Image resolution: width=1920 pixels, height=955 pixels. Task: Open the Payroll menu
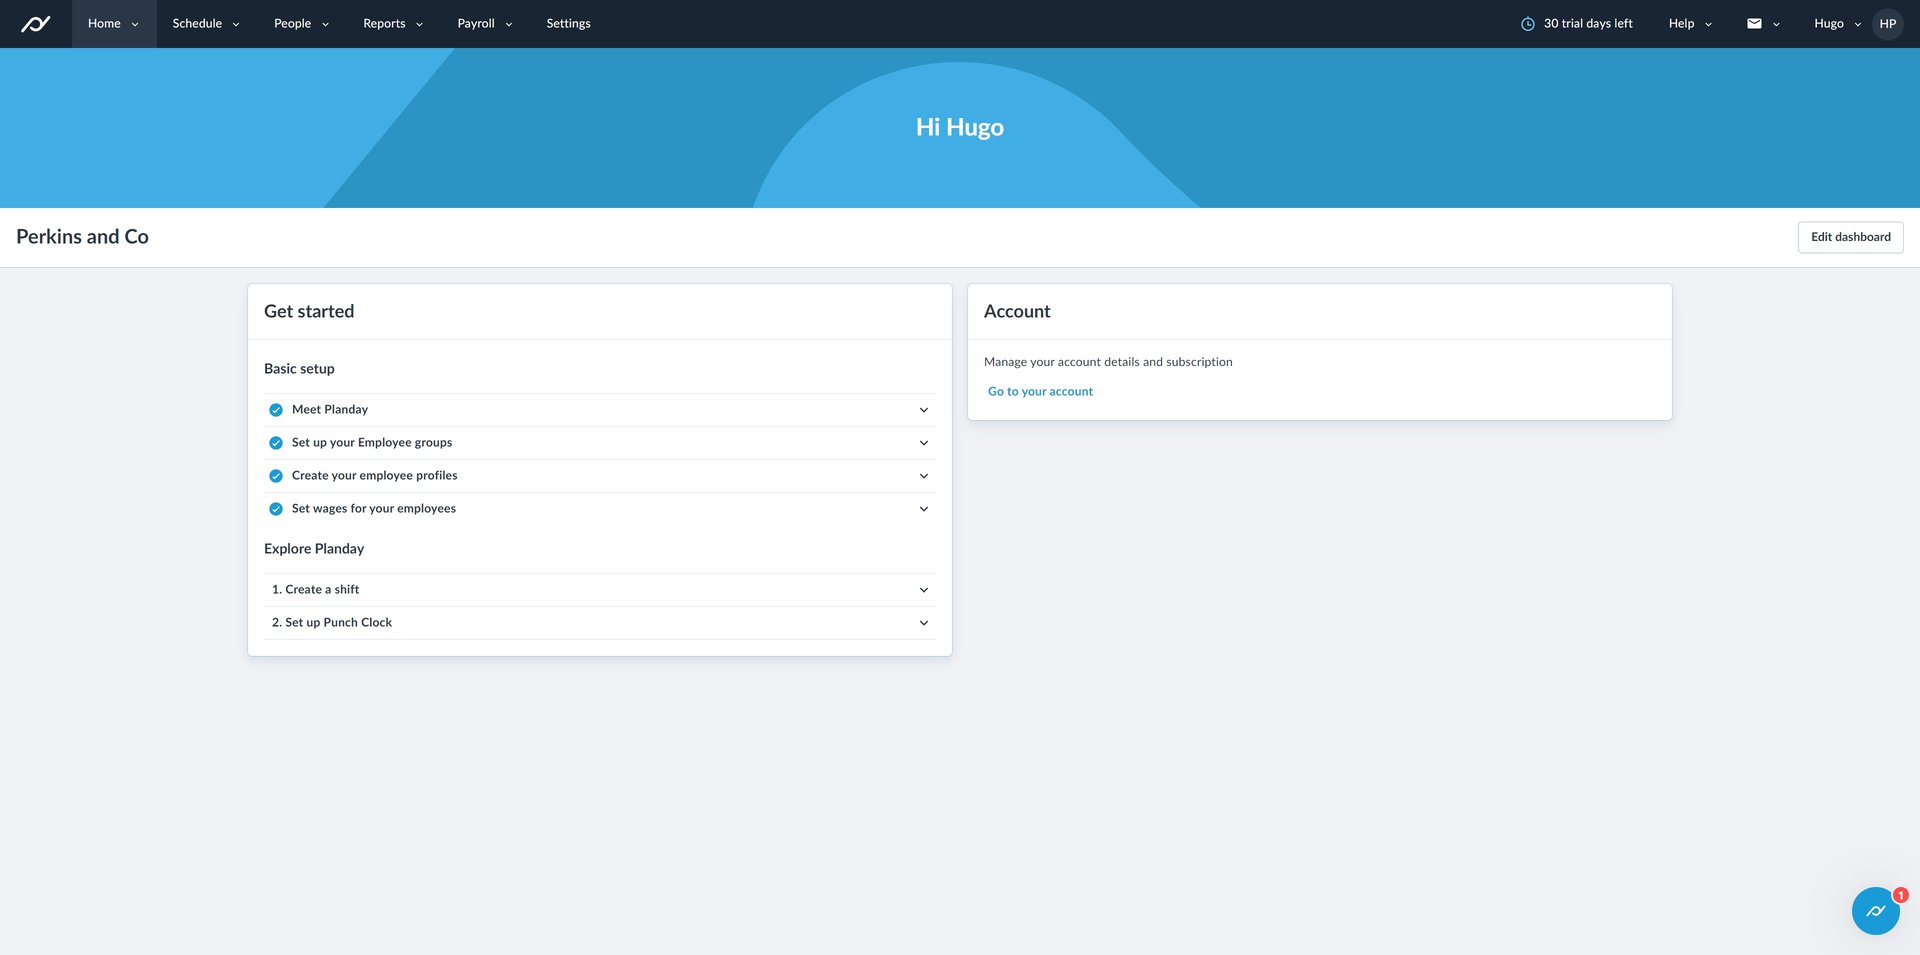tap(485, 24)
